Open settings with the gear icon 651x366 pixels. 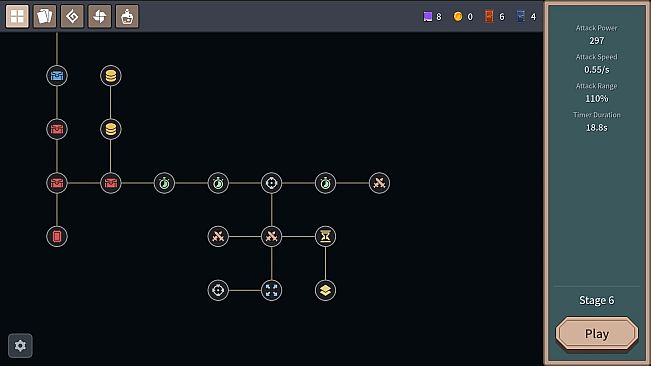click(20, 346)
